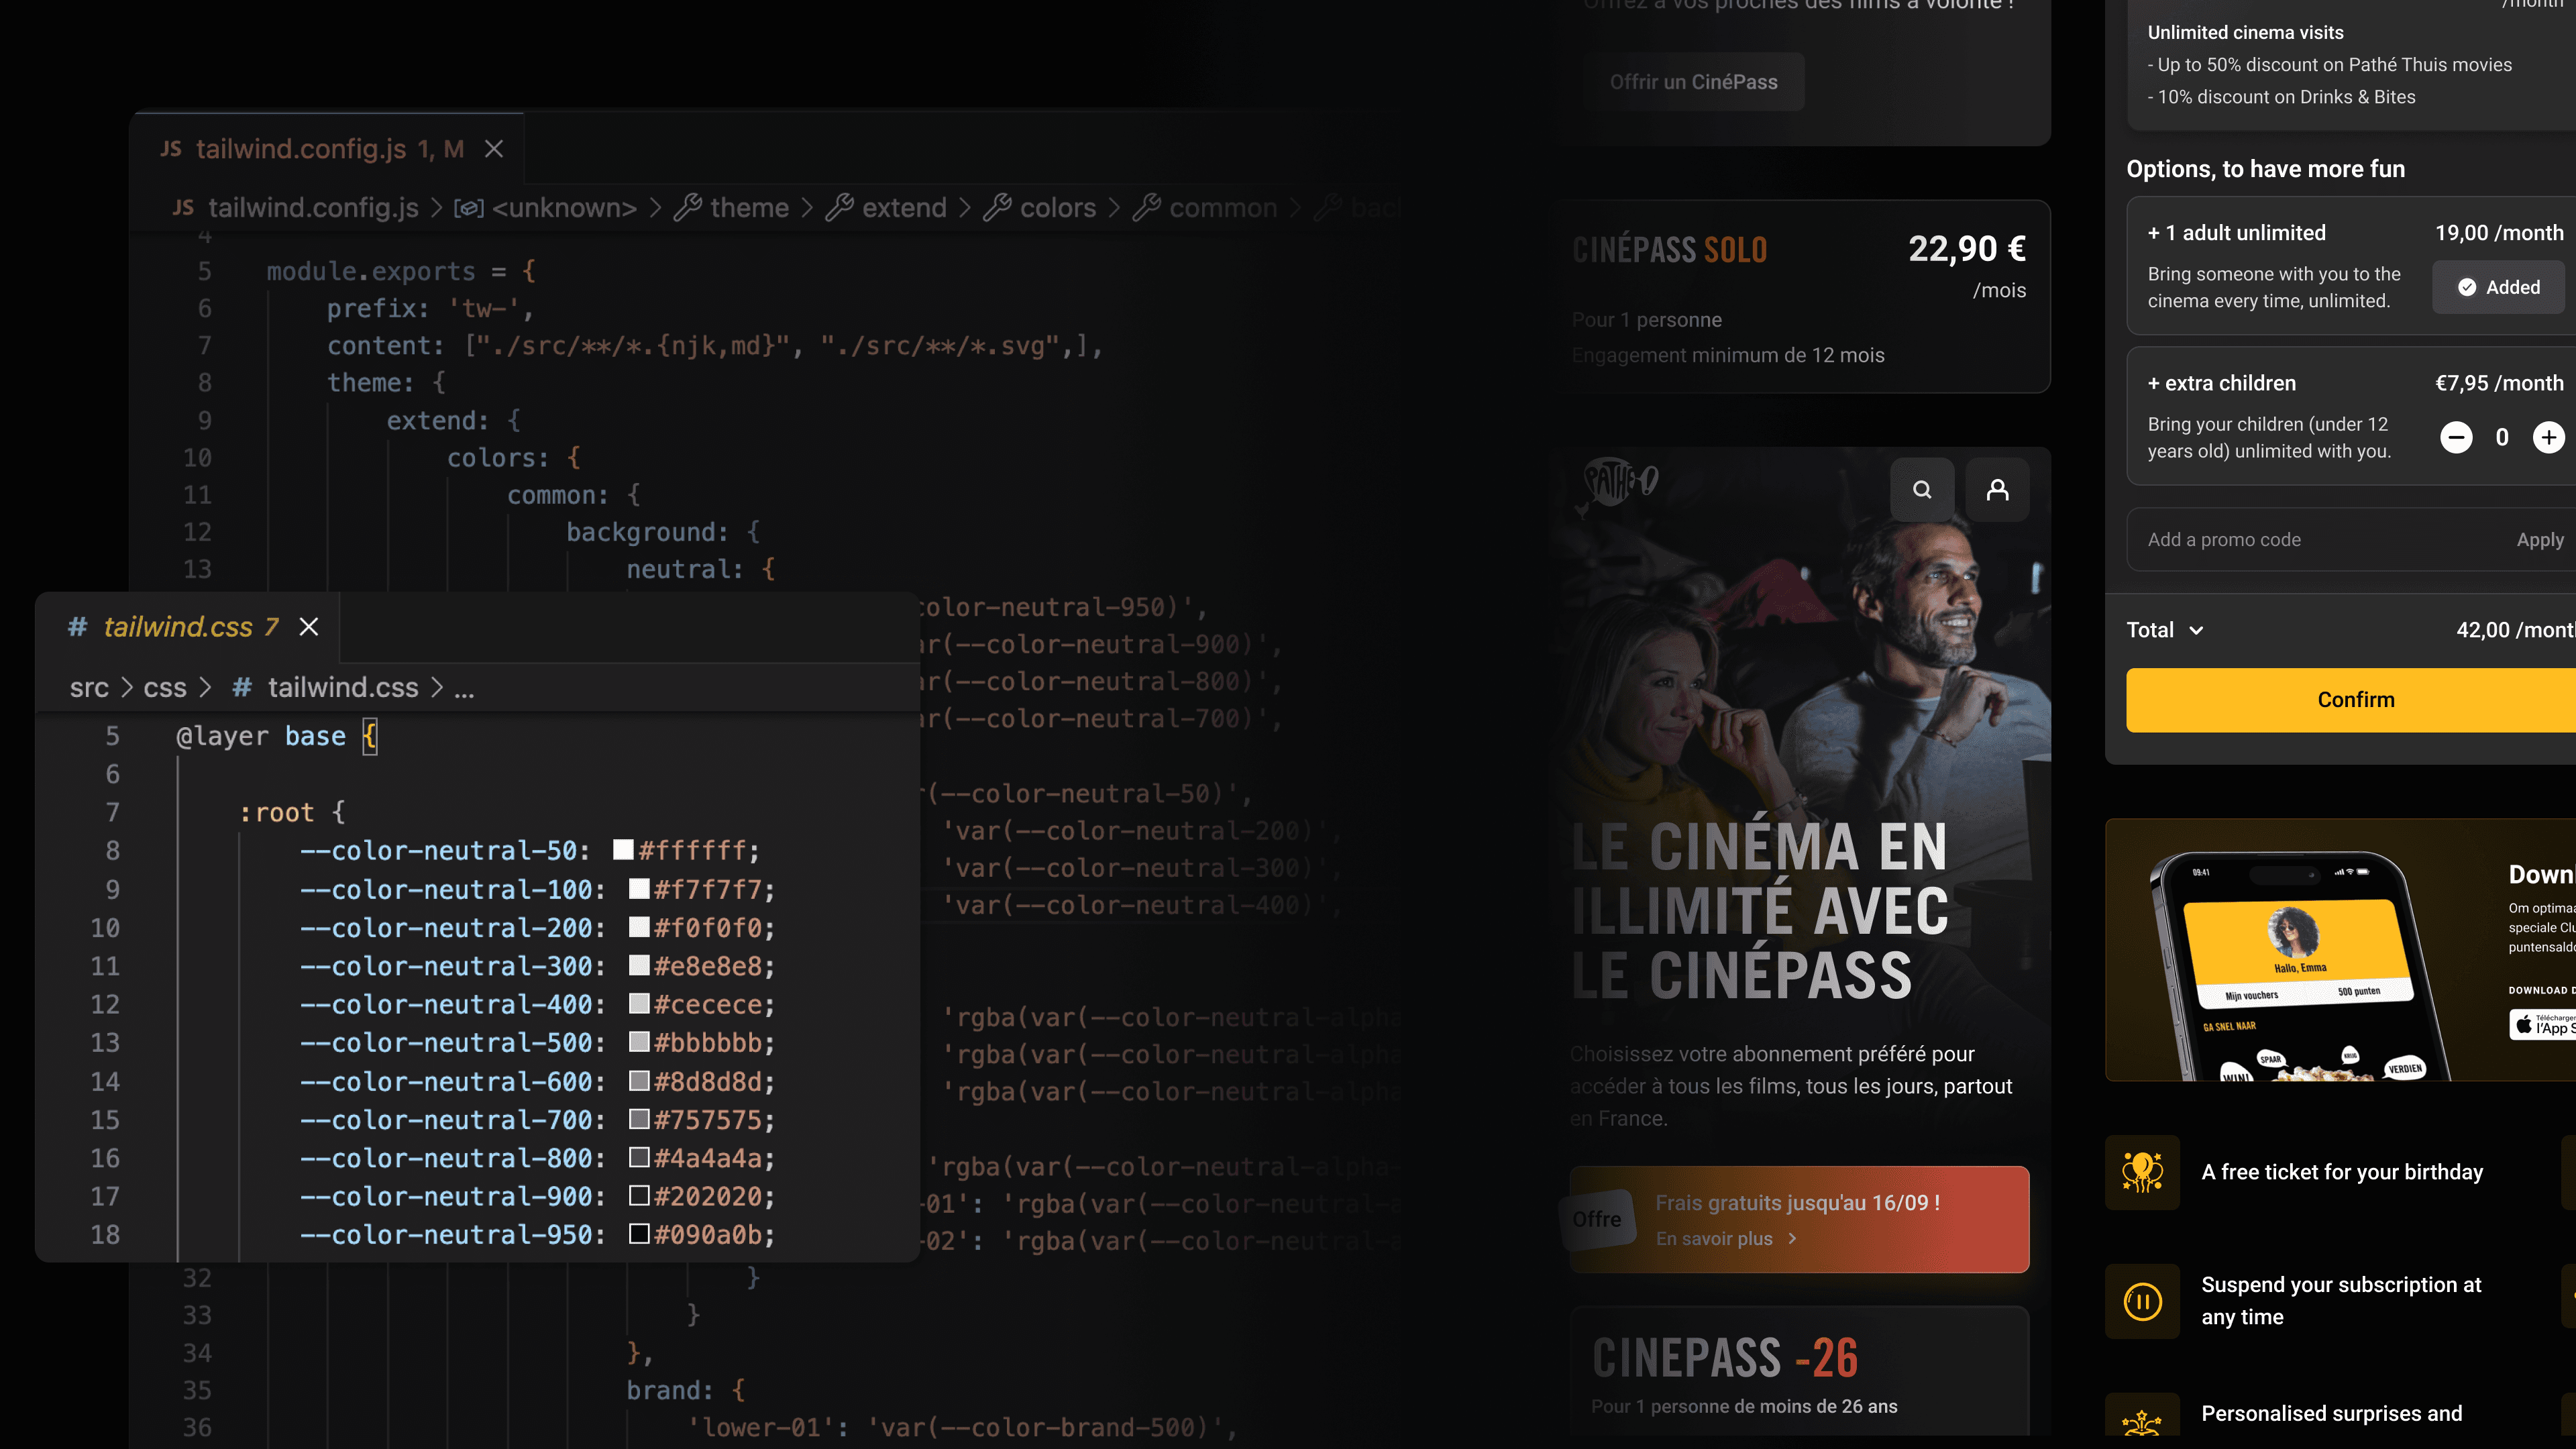Click the 'Offrir un CinéPass' button
The image size is (2576, 1449).
point(1694,82)
